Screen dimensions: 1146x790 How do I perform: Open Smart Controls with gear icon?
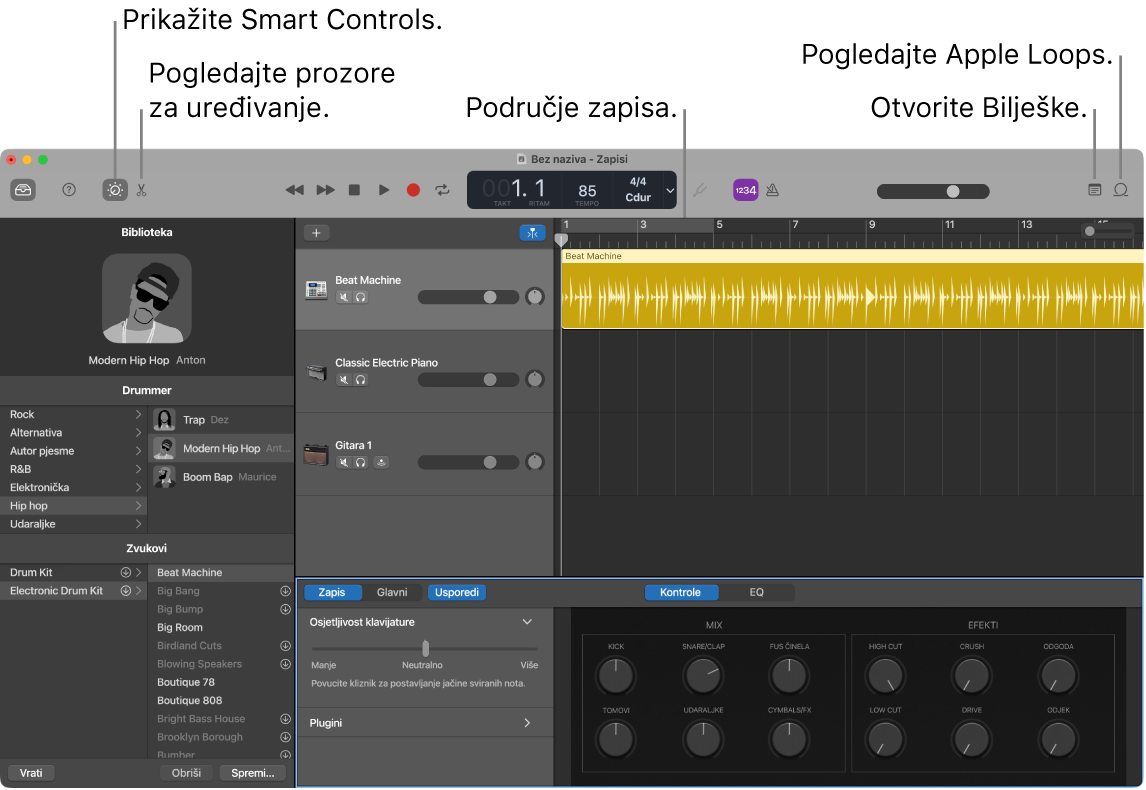(x=114, y=189)
